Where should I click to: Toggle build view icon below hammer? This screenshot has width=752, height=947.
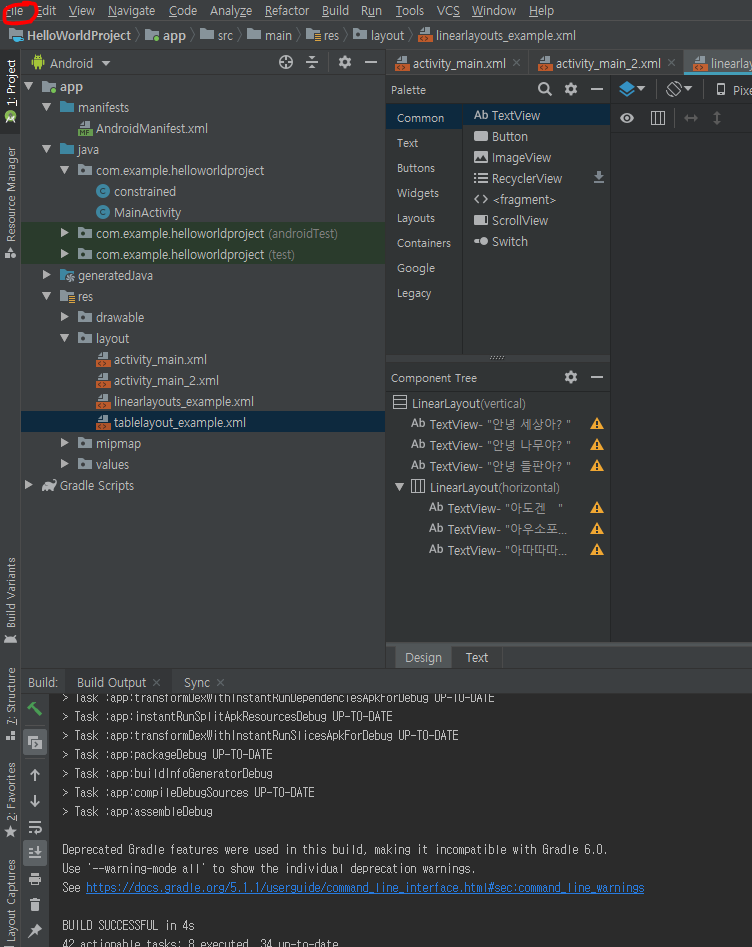[x=35, y=742]
